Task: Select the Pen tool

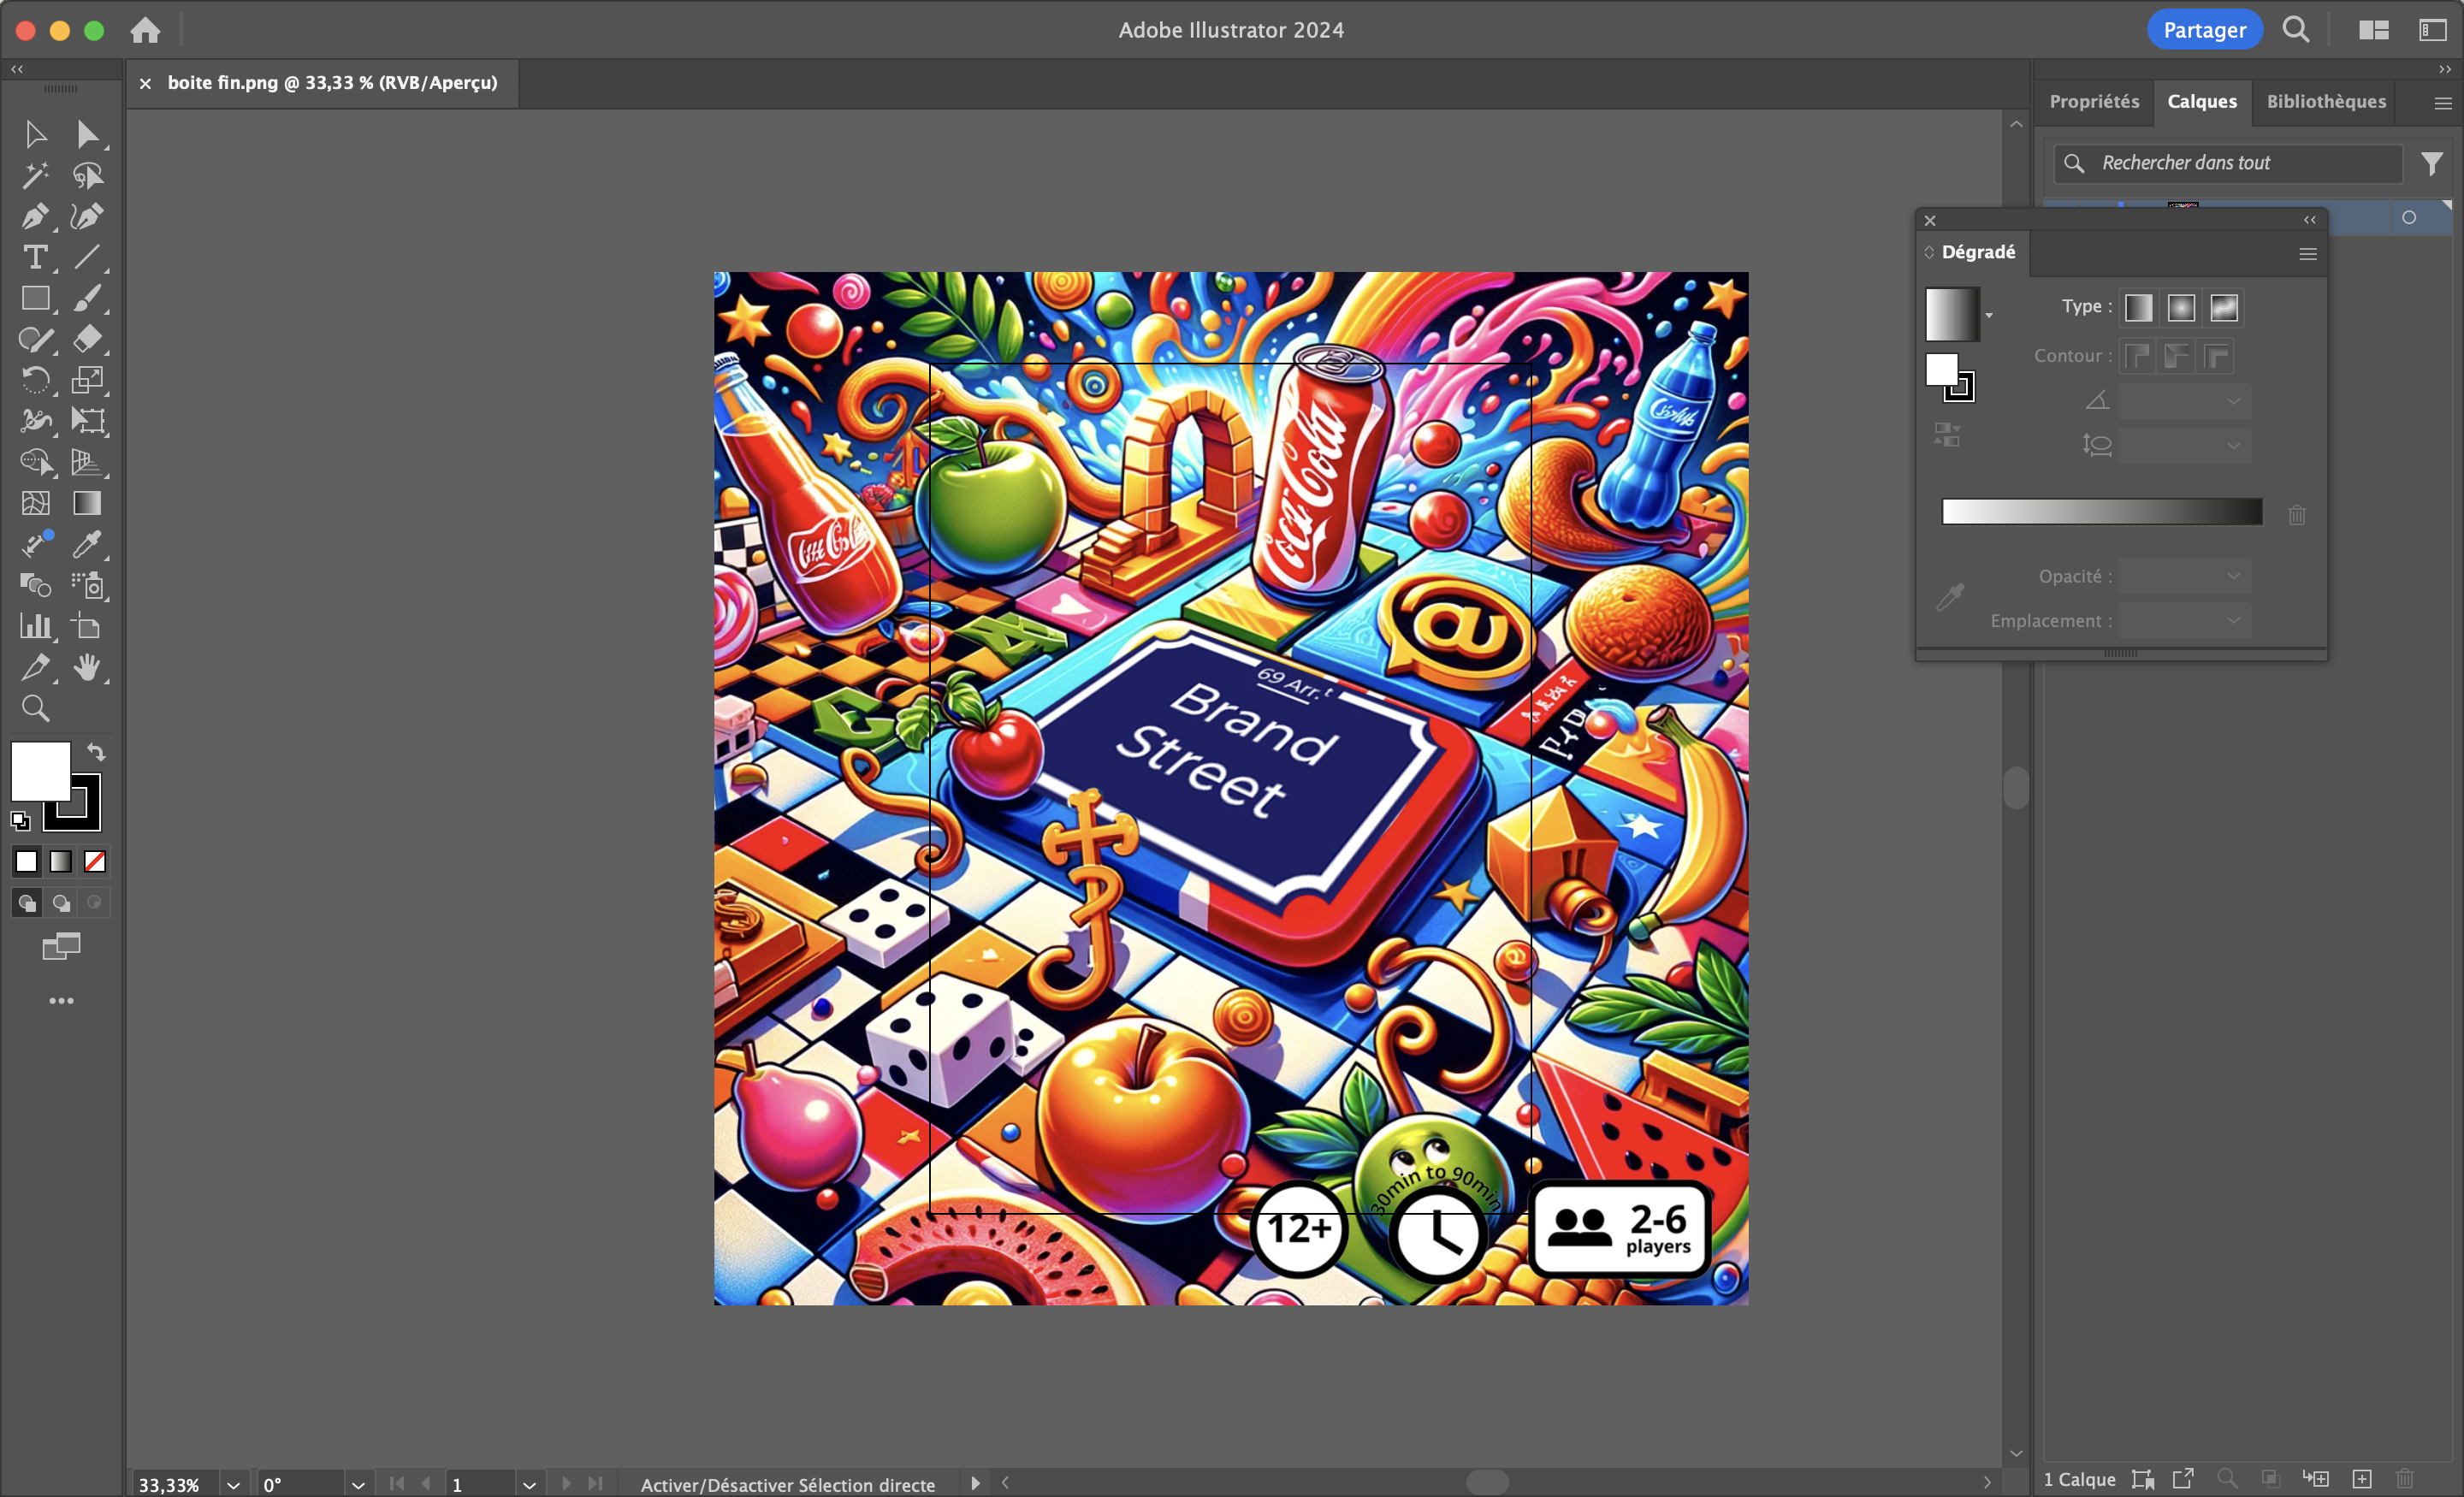Action: coord(35,216)
